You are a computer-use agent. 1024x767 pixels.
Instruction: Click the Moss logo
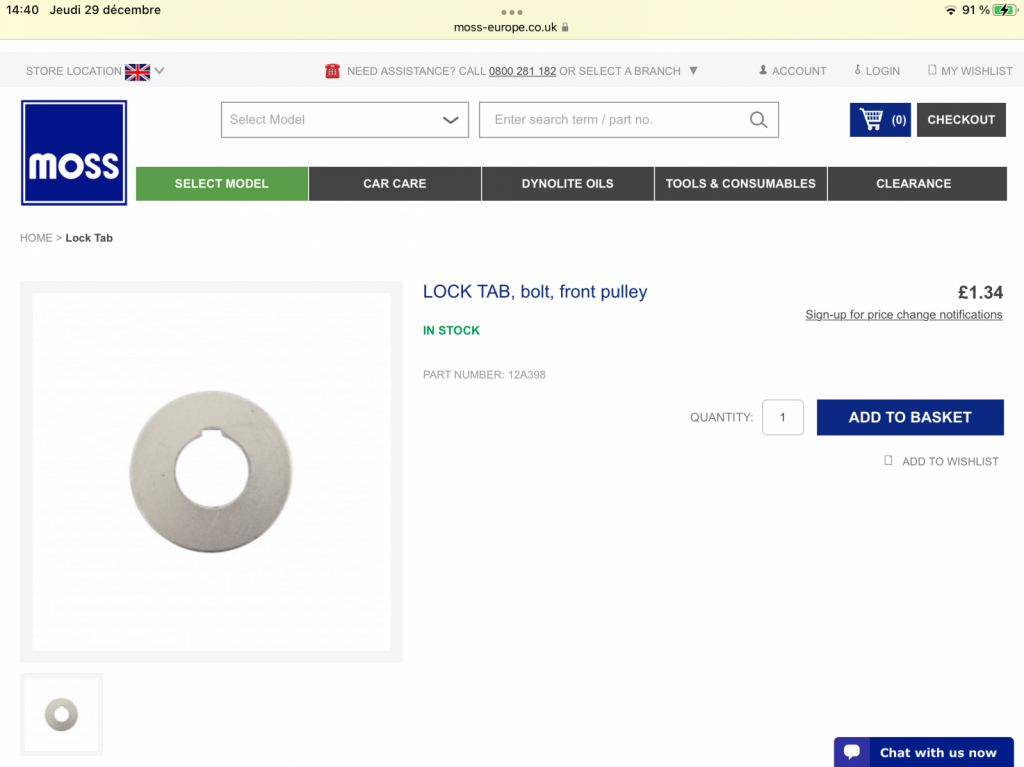[x=74, y=153]
